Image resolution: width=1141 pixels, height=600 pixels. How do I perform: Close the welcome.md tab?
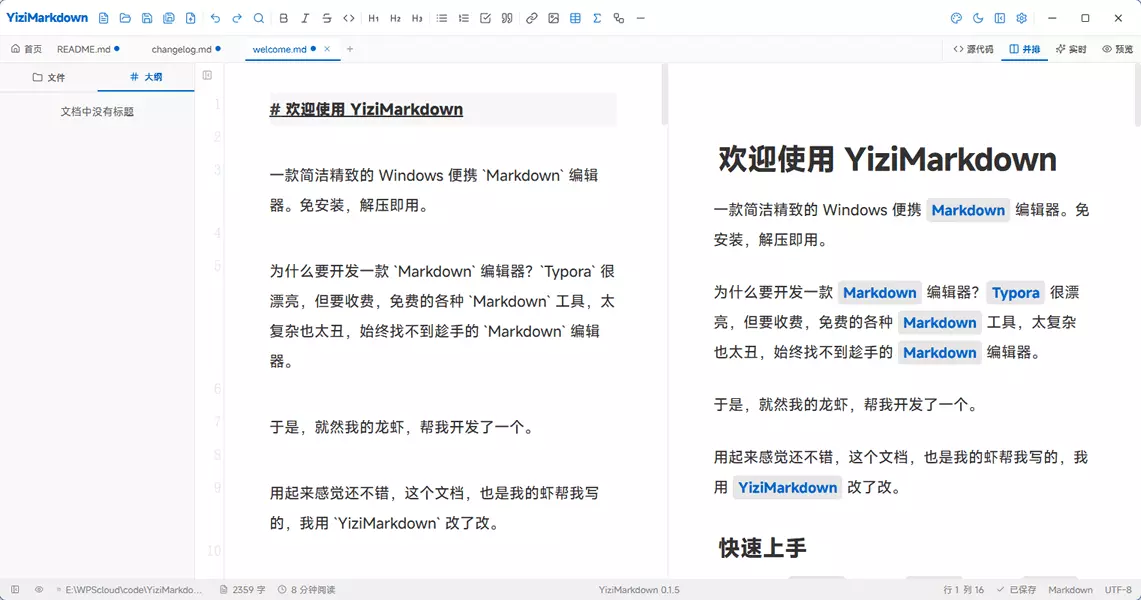(327, 49)
